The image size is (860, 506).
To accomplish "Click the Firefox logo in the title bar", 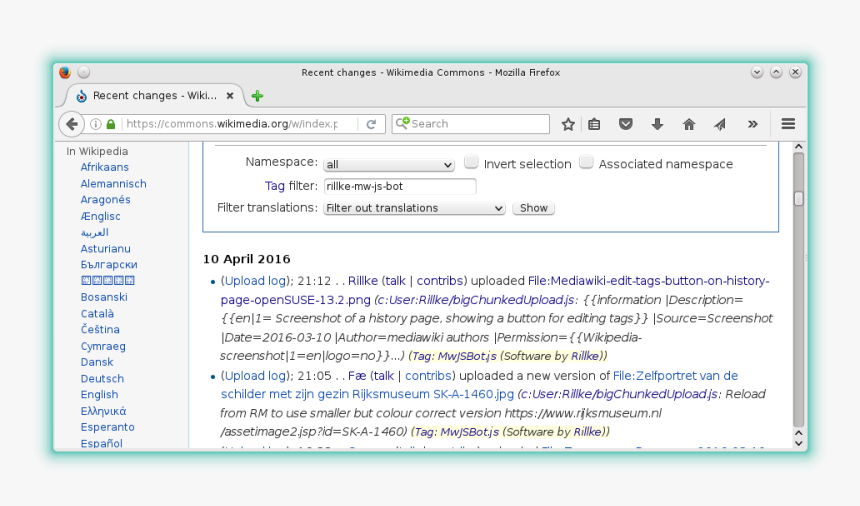I will [x=65, y=72].
